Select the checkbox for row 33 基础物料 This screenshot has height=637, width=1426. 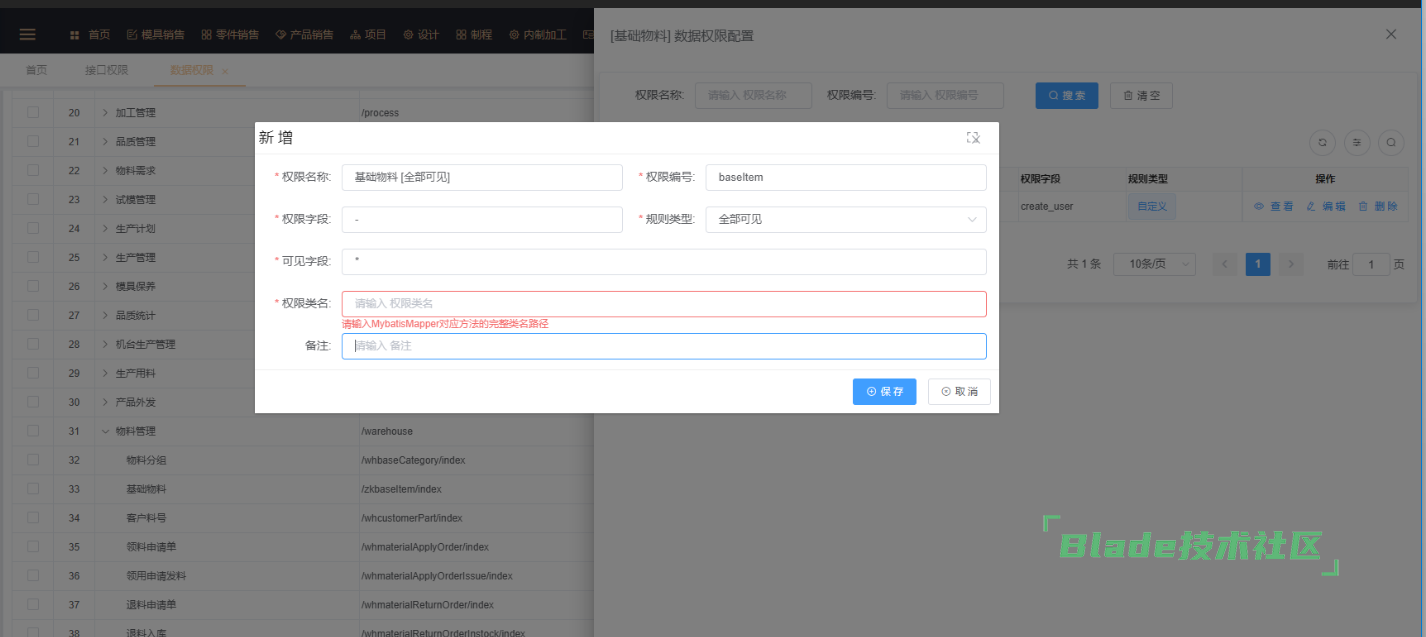point(33,489)
